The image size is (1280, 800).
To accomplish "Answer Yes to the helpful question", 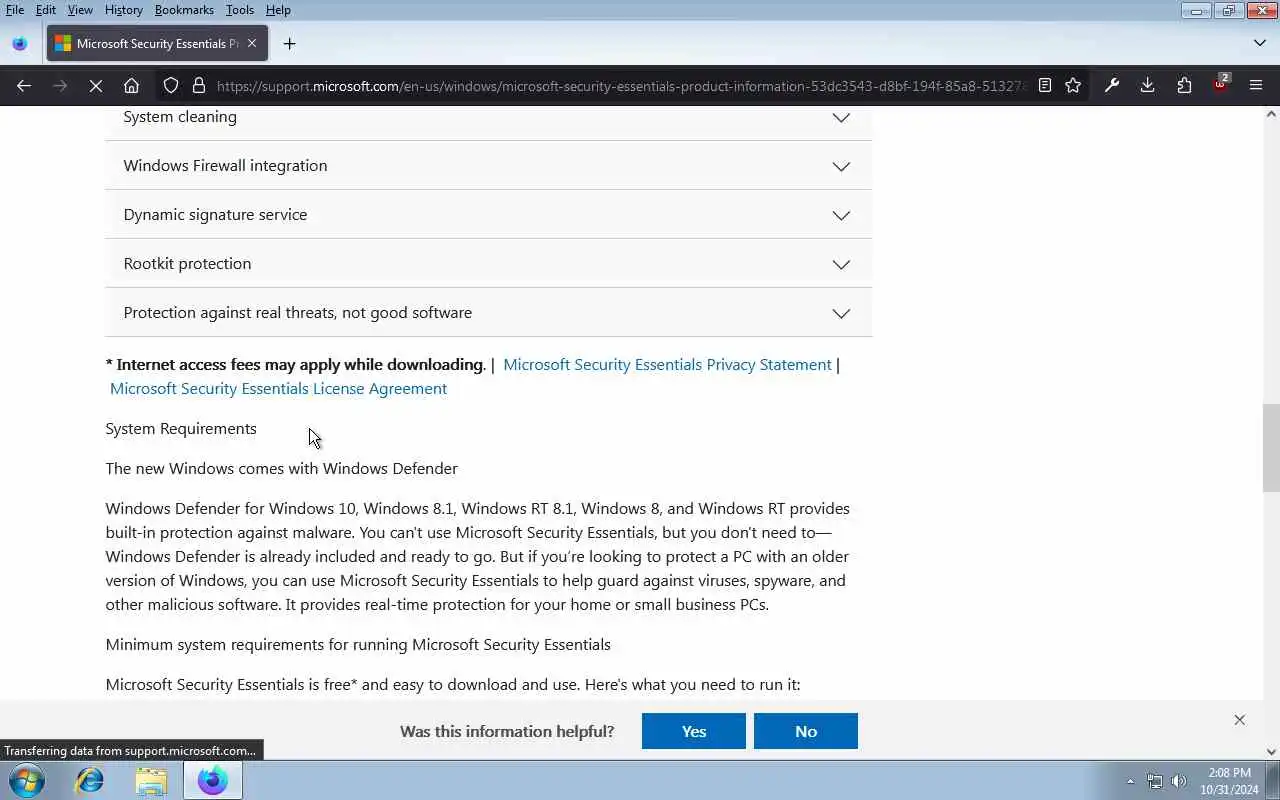I will point(694,731).
